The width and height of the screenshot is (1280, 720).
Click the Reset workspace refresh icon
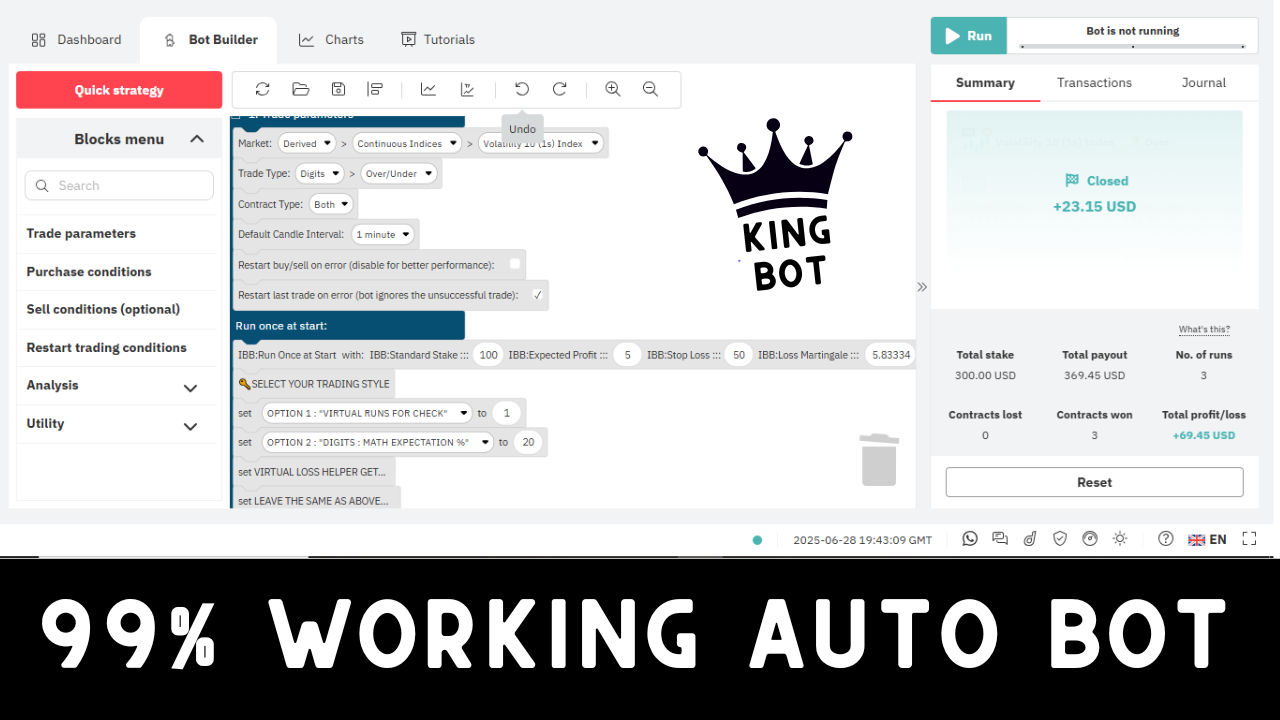262,89
